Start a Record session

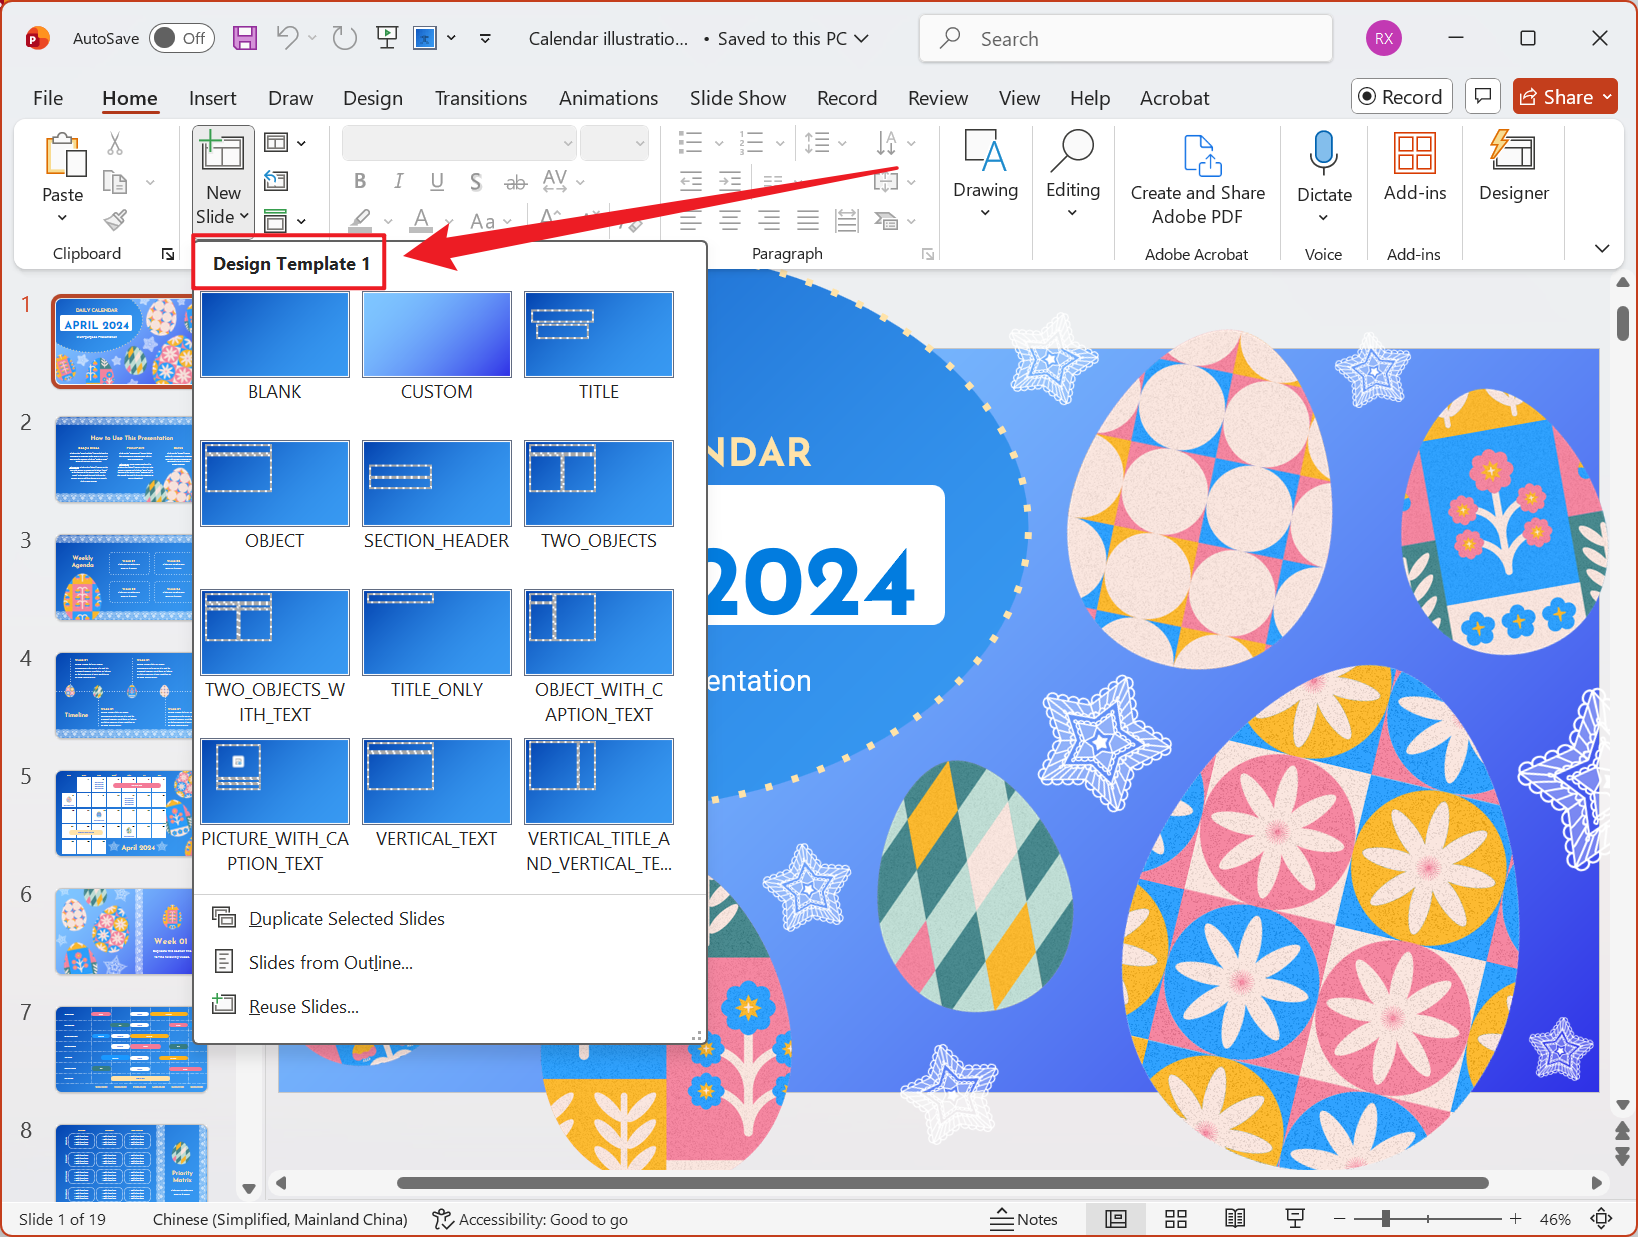[x=1401, y=96]
